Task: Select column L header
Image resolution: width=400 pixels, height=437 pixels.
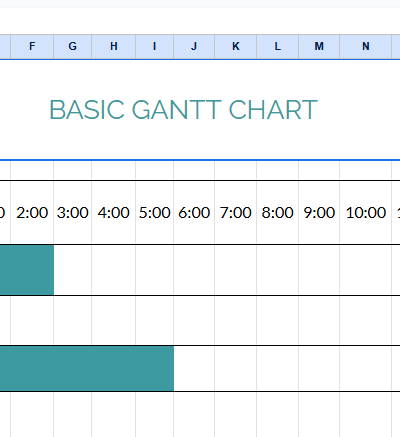Action: pyautogui.click(x=278, y=46)
